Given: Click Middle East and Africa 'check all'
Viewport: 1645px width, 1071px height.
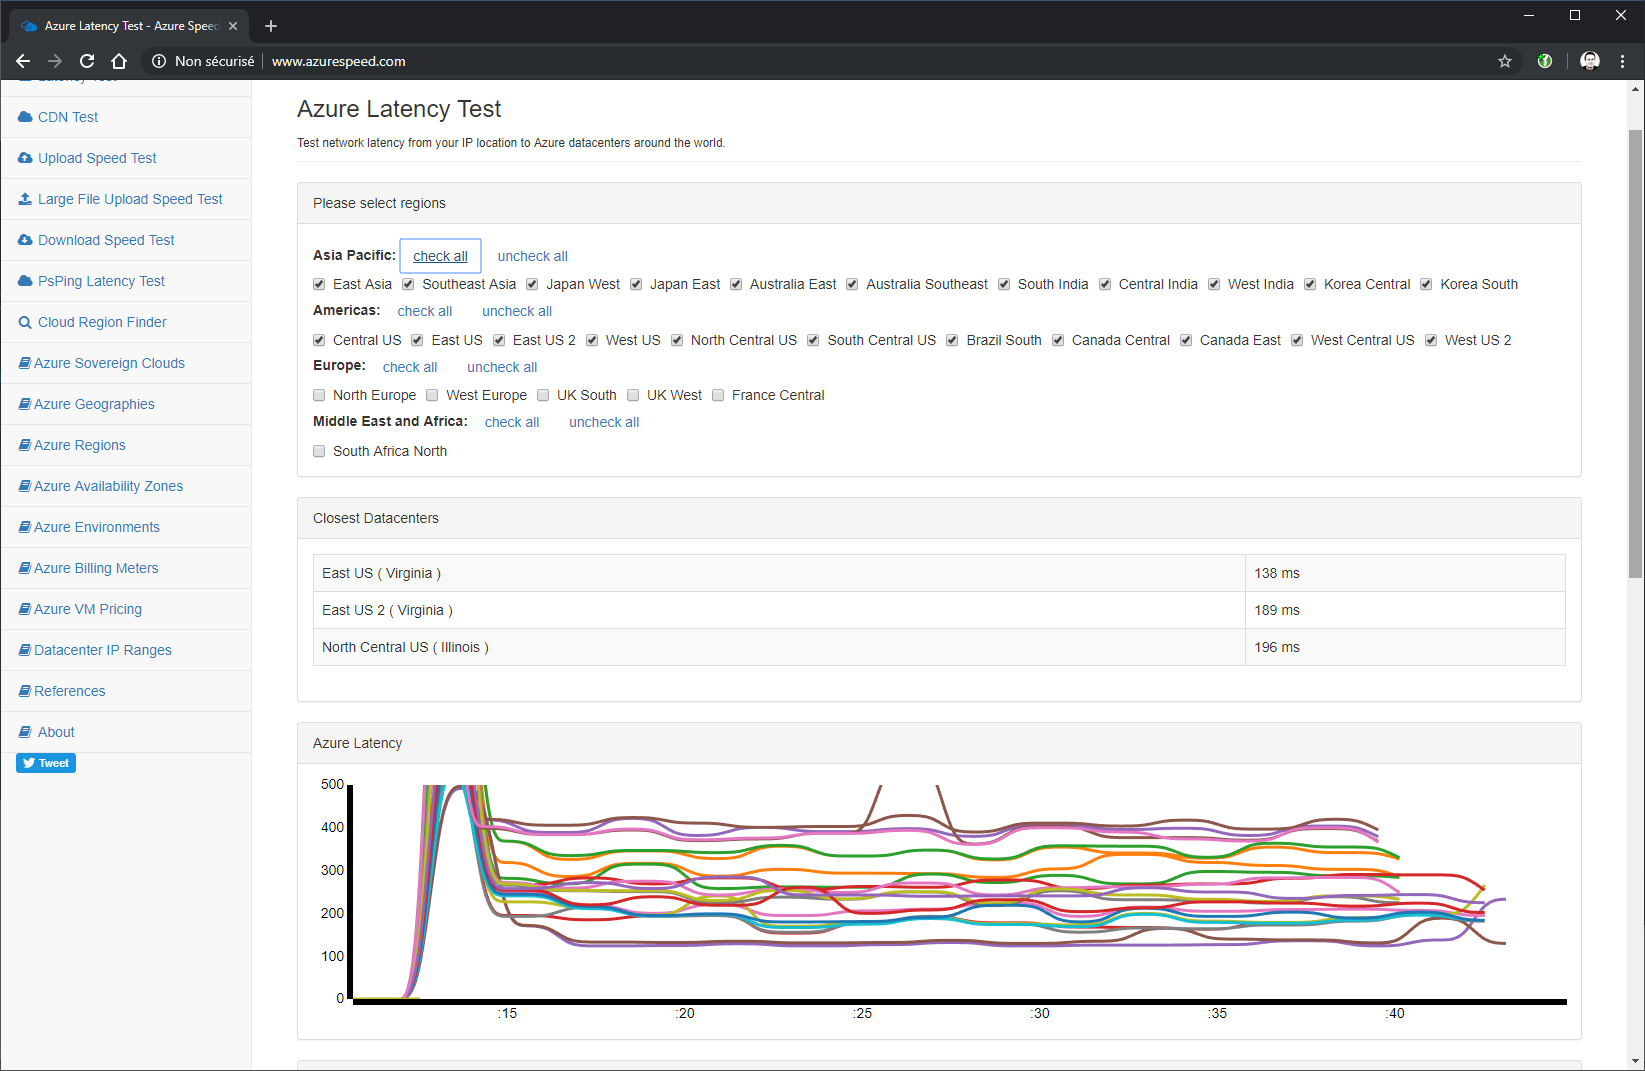Looking at the screenshot, I should pyautogui.click(x=512, y=422).
